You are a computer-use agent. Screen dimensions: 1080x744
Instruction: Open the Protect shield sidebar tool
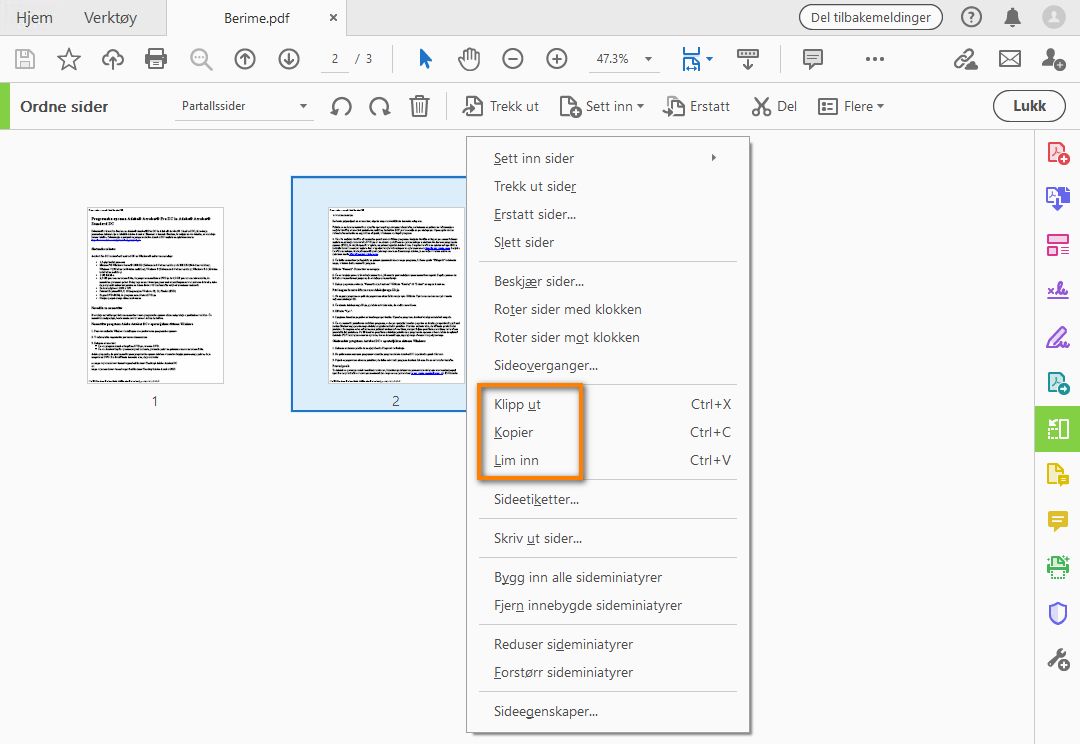click(1058, 613)
